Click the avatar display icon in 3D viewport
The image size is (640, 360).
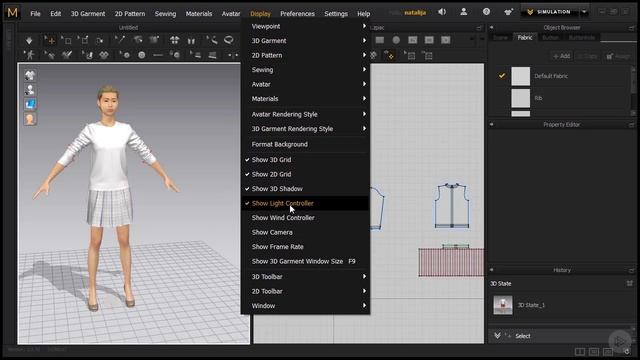pyautogui.click(x=30, y=89)
